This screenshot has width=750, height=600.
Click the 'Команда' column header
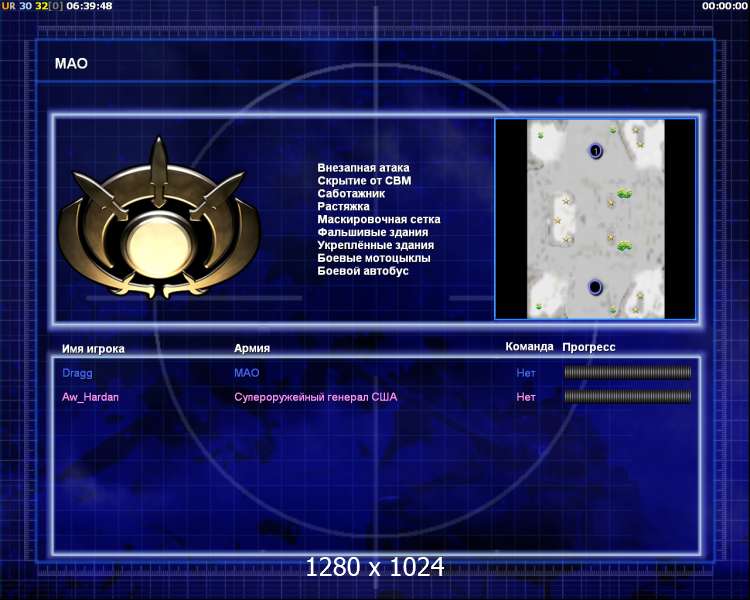click(x=529, y=347)
